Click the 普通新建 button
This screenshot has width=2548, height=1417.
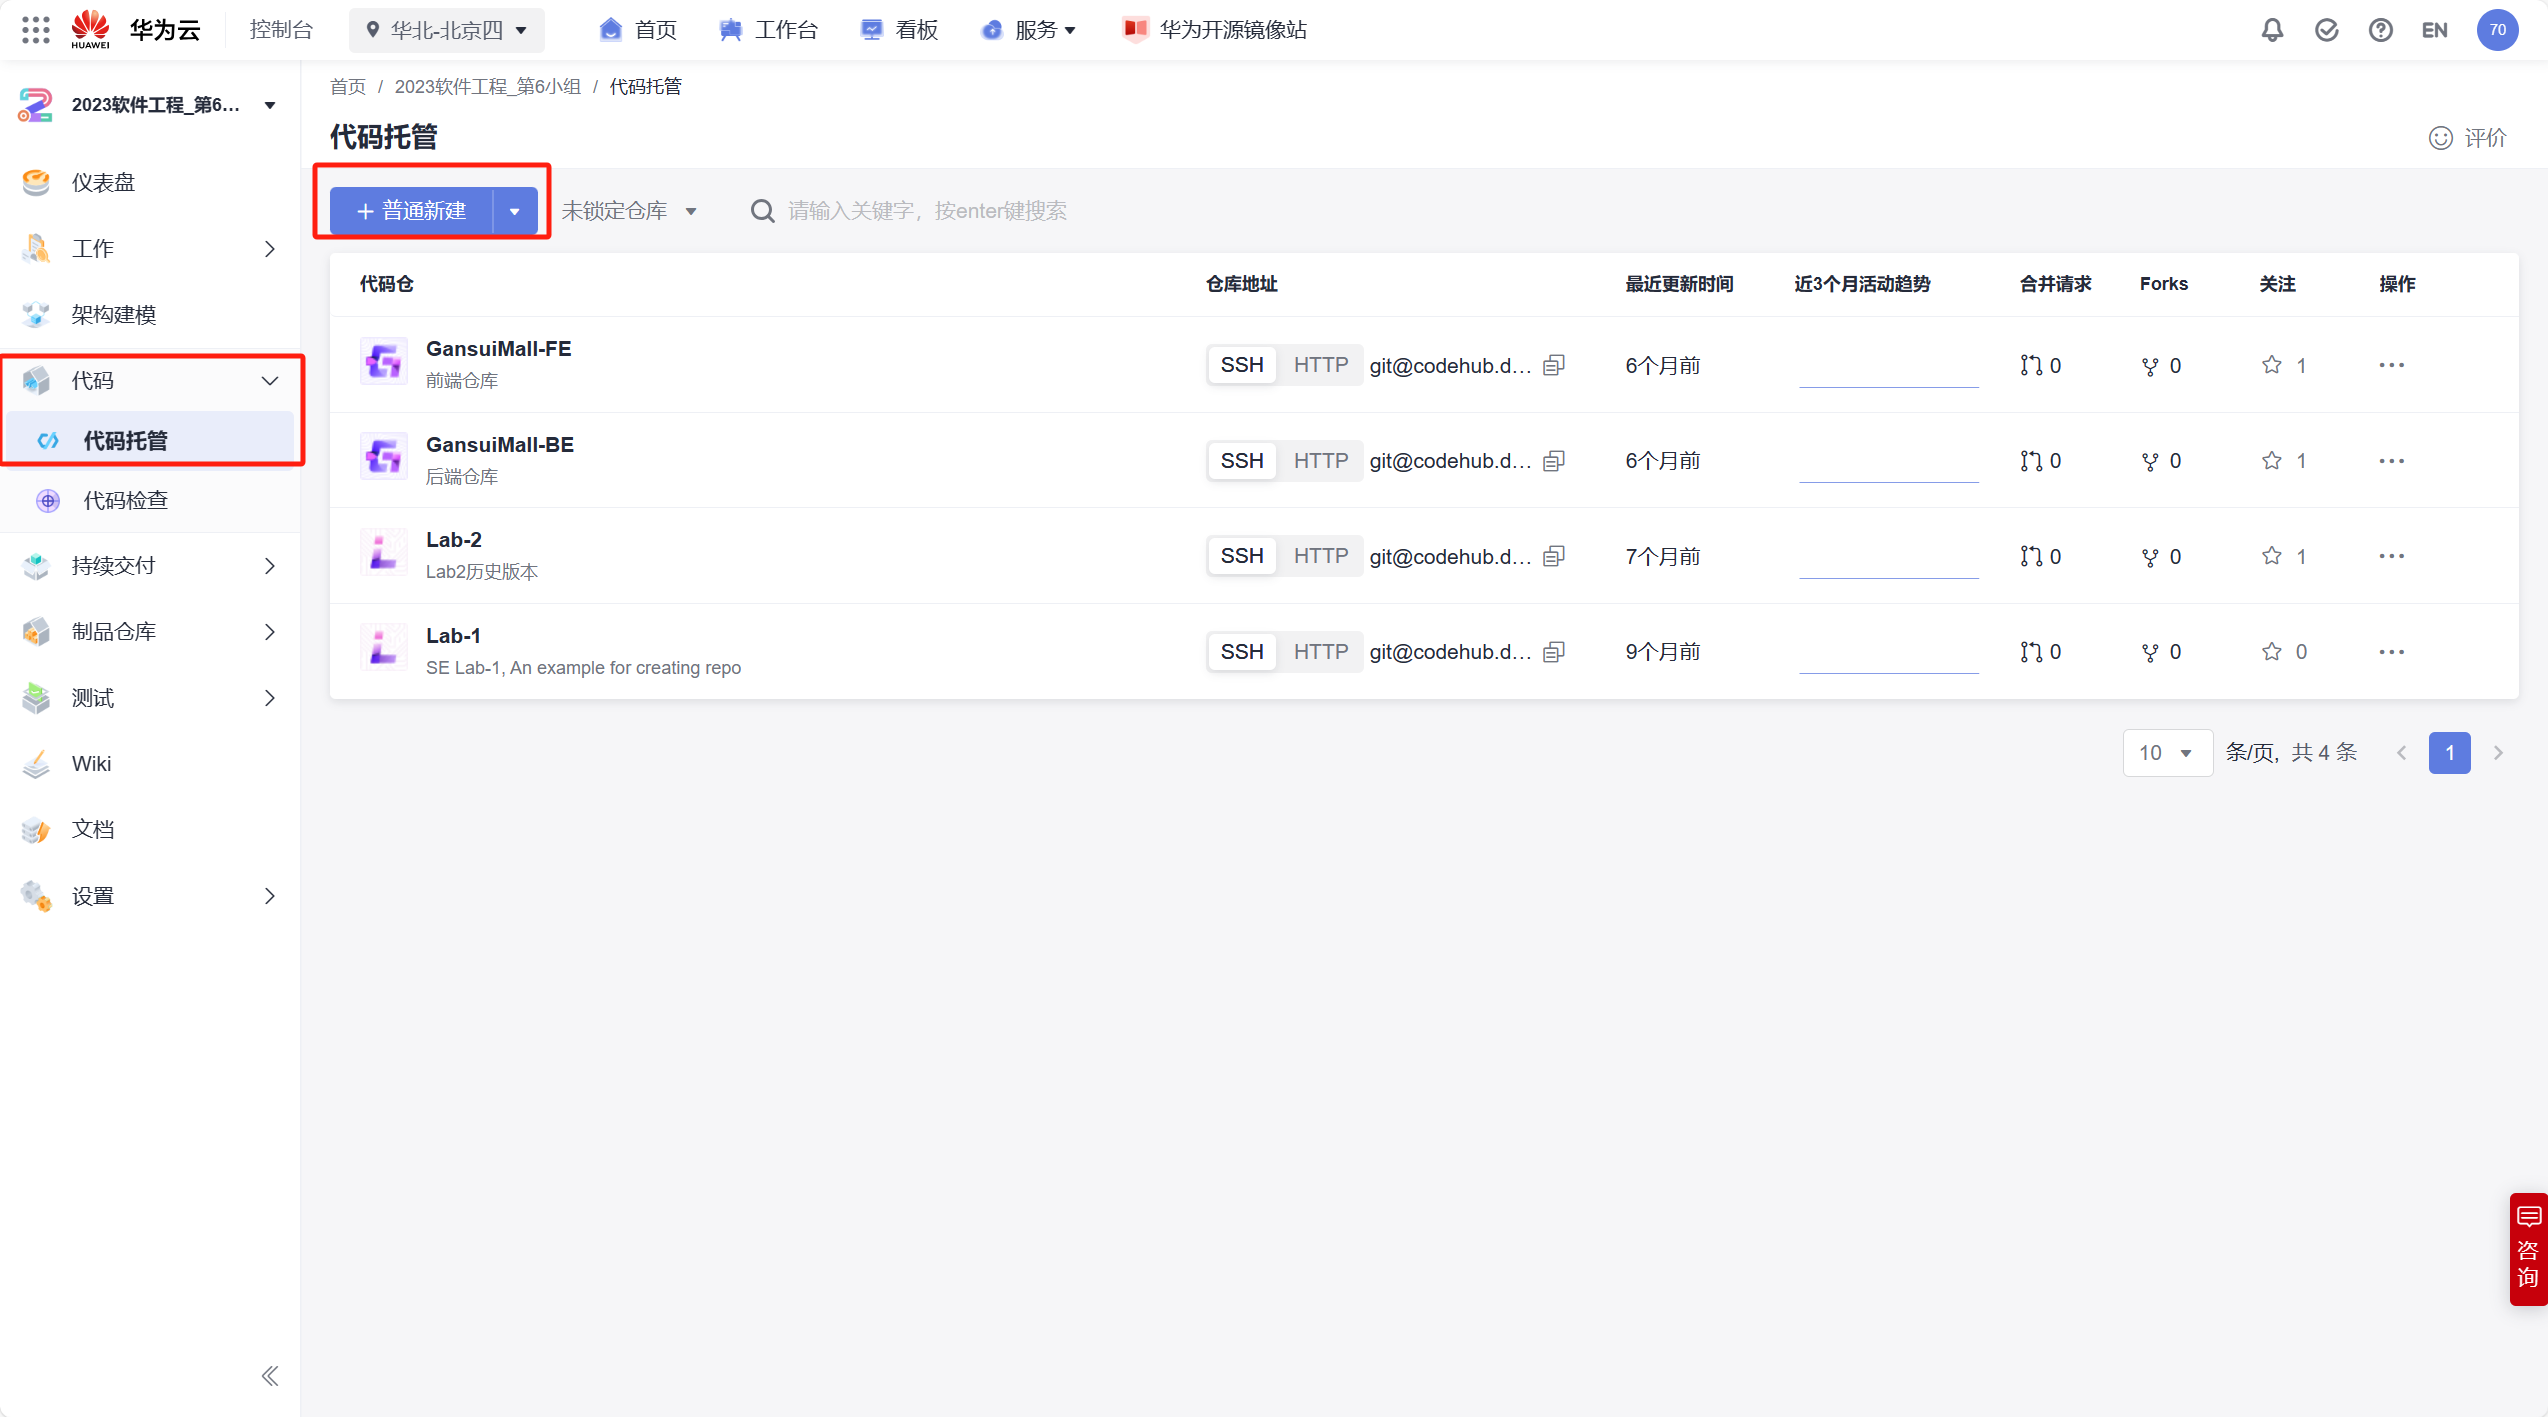[x=412, y=211]
